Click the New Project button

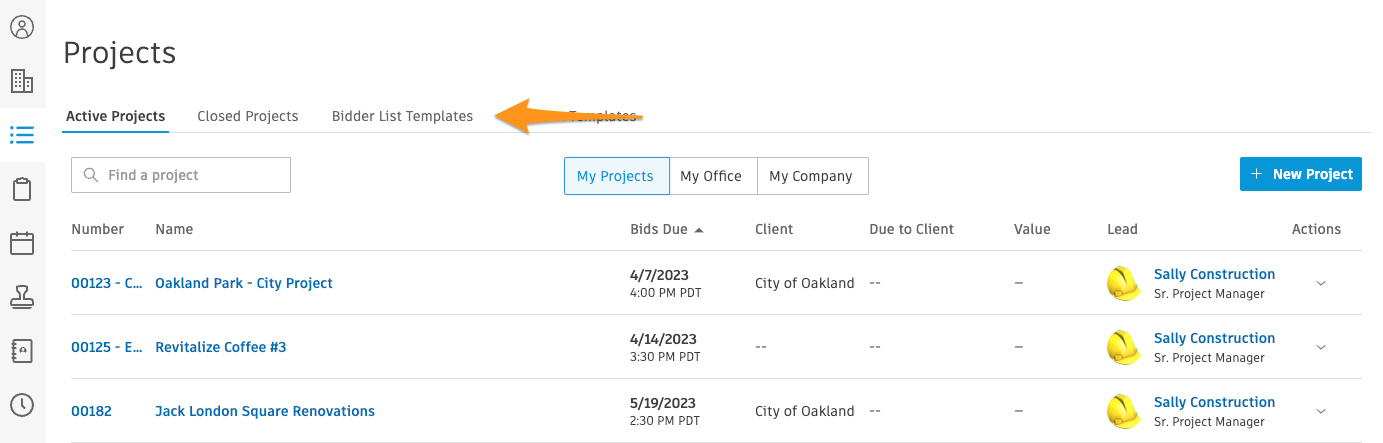[1301, 174]
